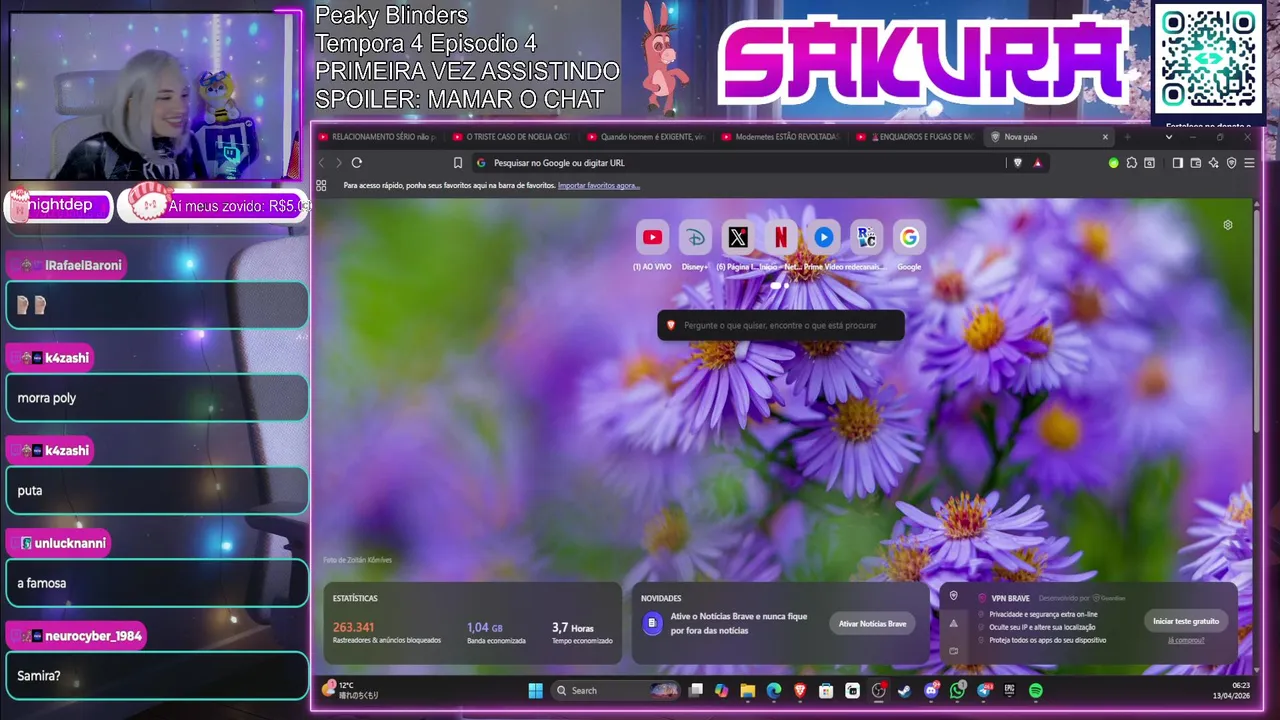1280x720 pixels.
Task: Open Brave Shields lion icon in address bar
Action: click(1018, 163)
